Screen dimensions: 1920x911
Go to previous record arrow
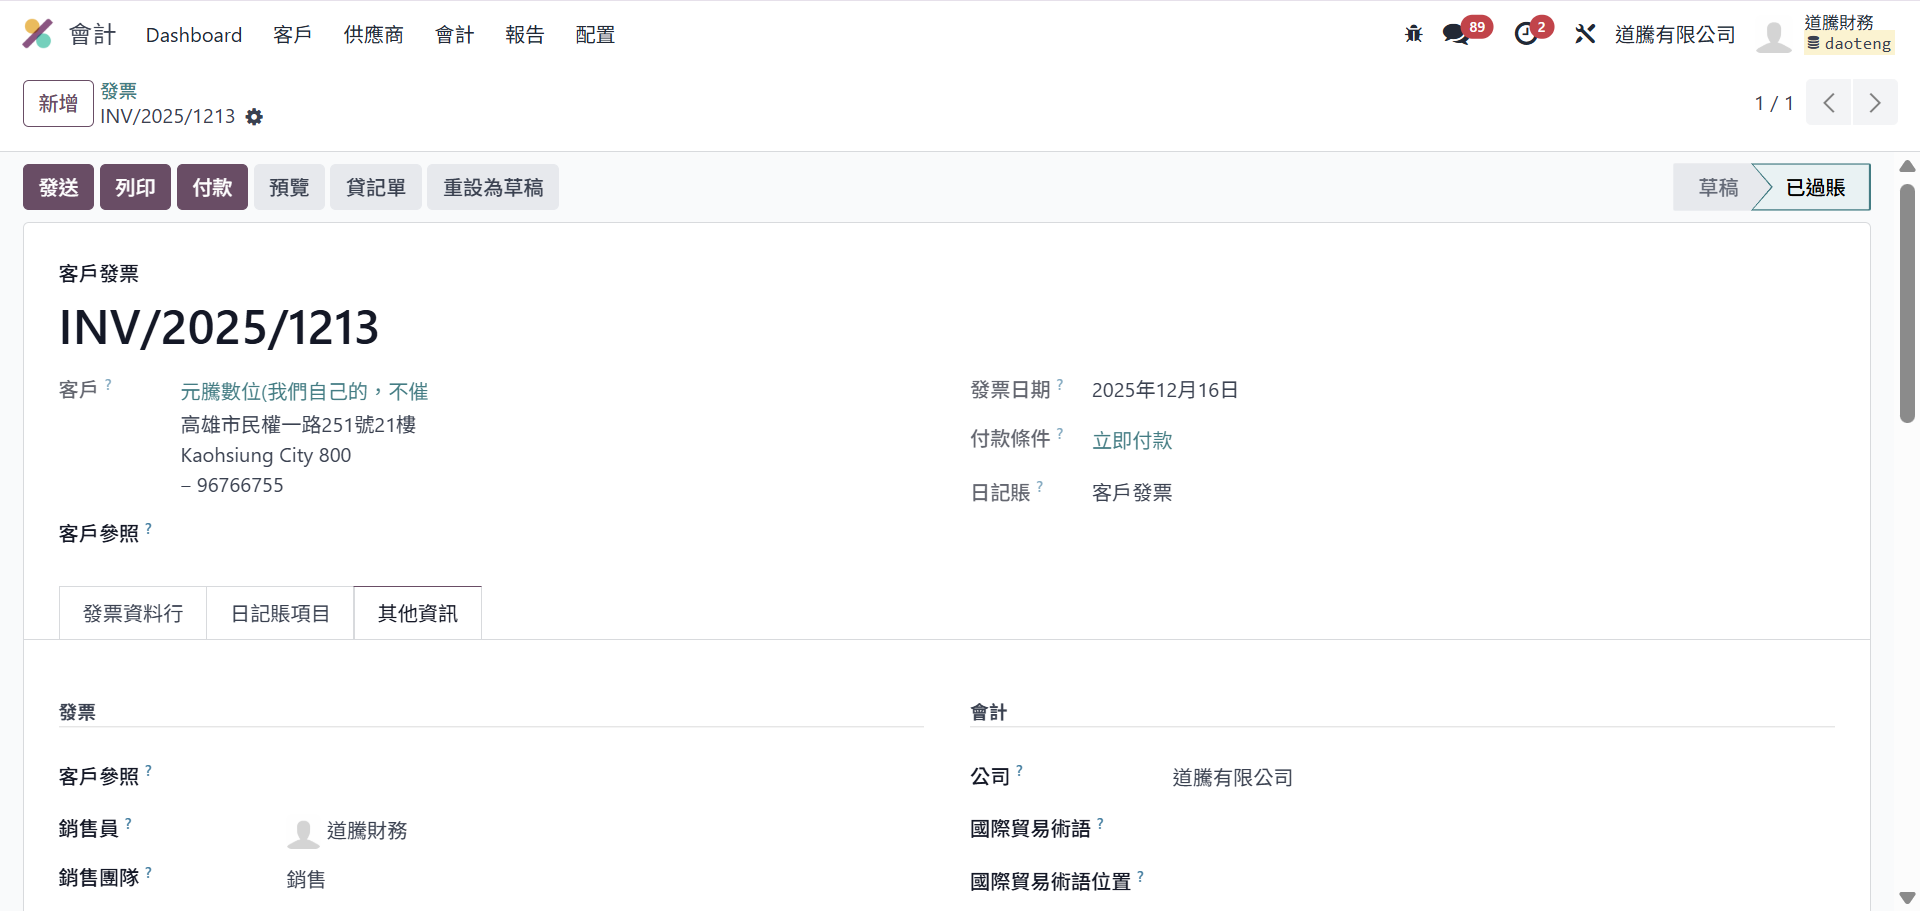coord(1829,103)
